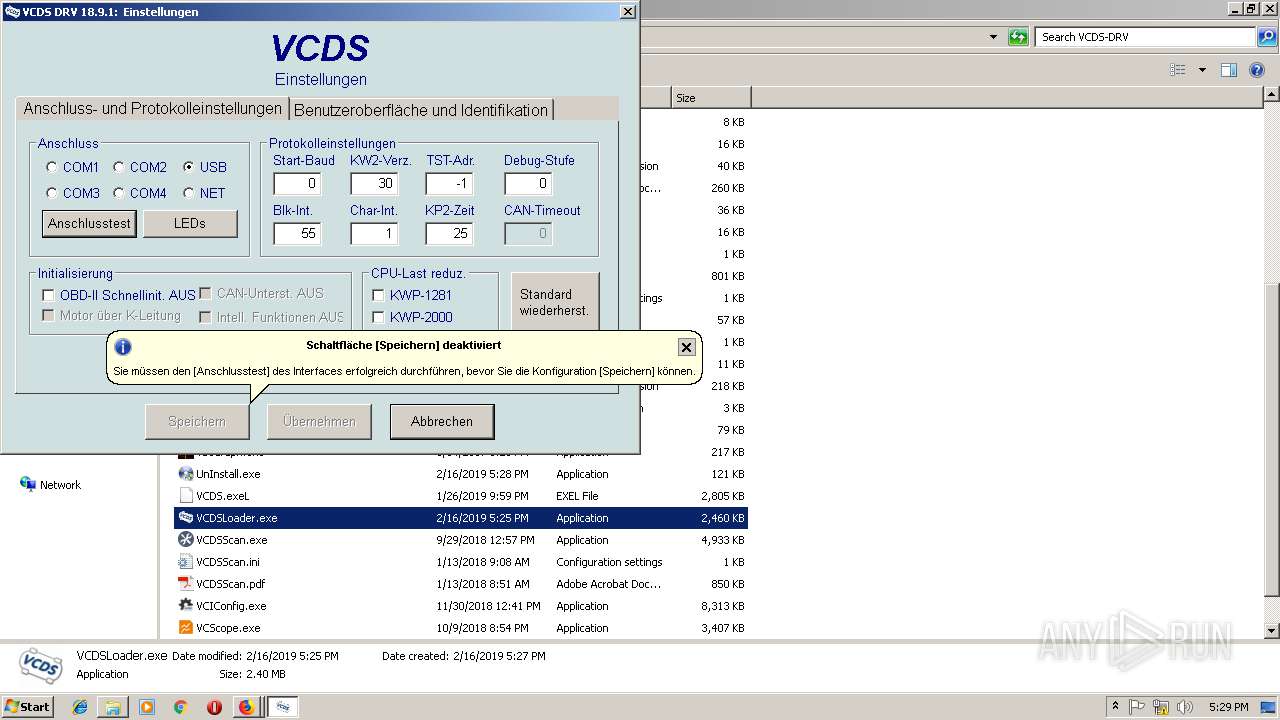Click the VCDS taskbar button

(x=283, y=707)
